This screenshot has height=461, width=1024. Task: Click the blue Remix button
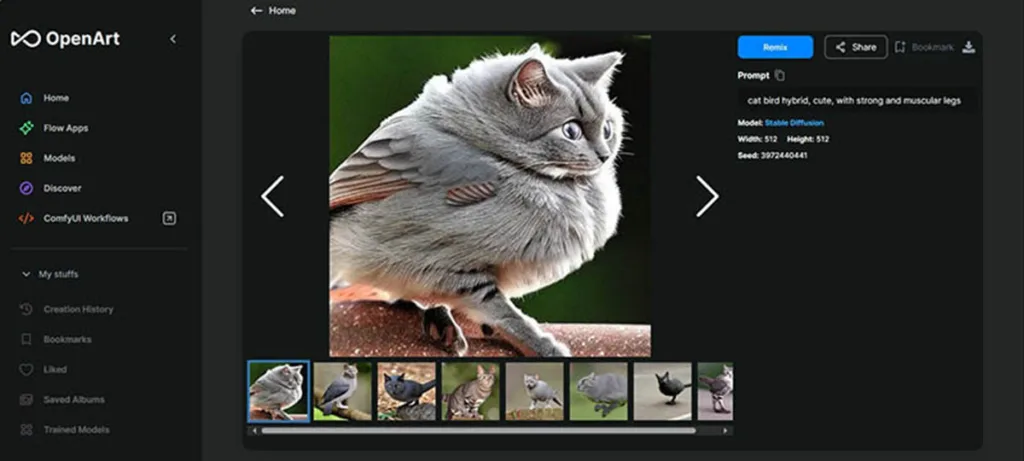pyautogui.click(x=775, y=47)
